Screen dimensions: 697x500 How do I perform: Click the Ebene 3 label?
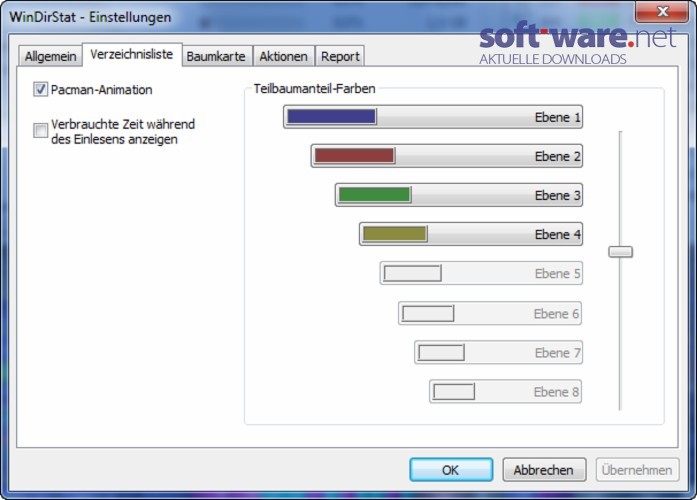point(557,196)
